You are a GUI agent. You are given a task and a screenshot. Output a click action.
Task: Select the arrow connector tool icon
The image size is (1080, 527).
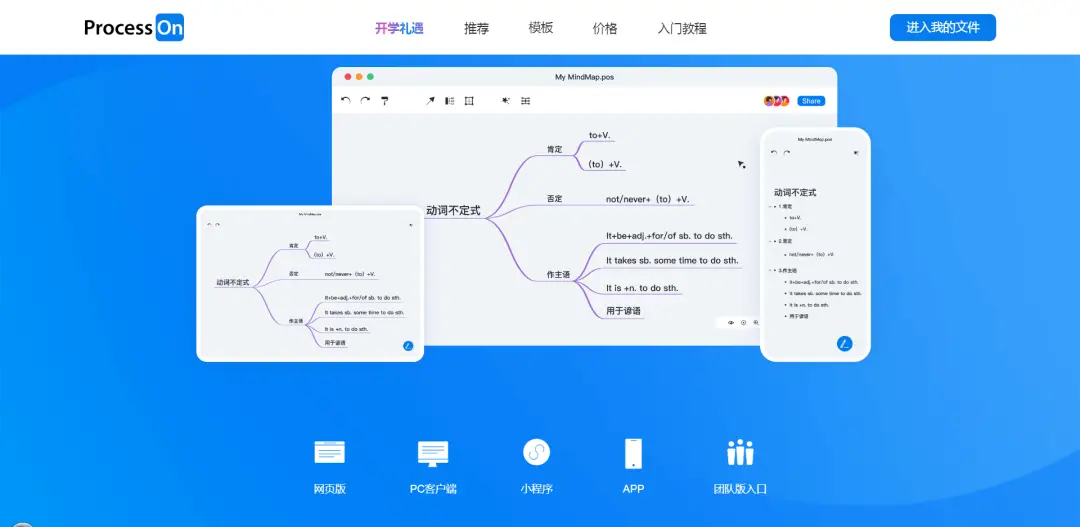(430, 101)
